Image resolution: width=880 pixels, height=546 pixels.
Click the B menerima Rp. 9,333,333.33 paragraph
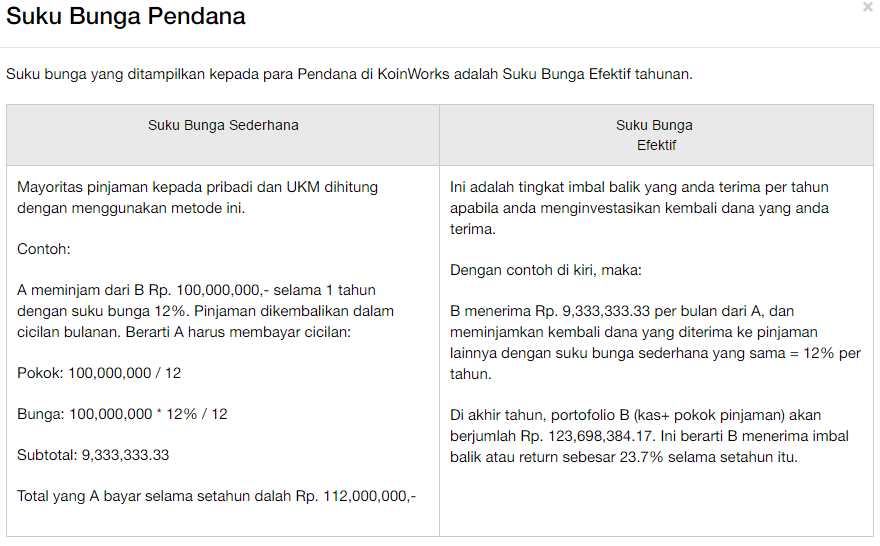pyautogui.click(x=655, y=342)
